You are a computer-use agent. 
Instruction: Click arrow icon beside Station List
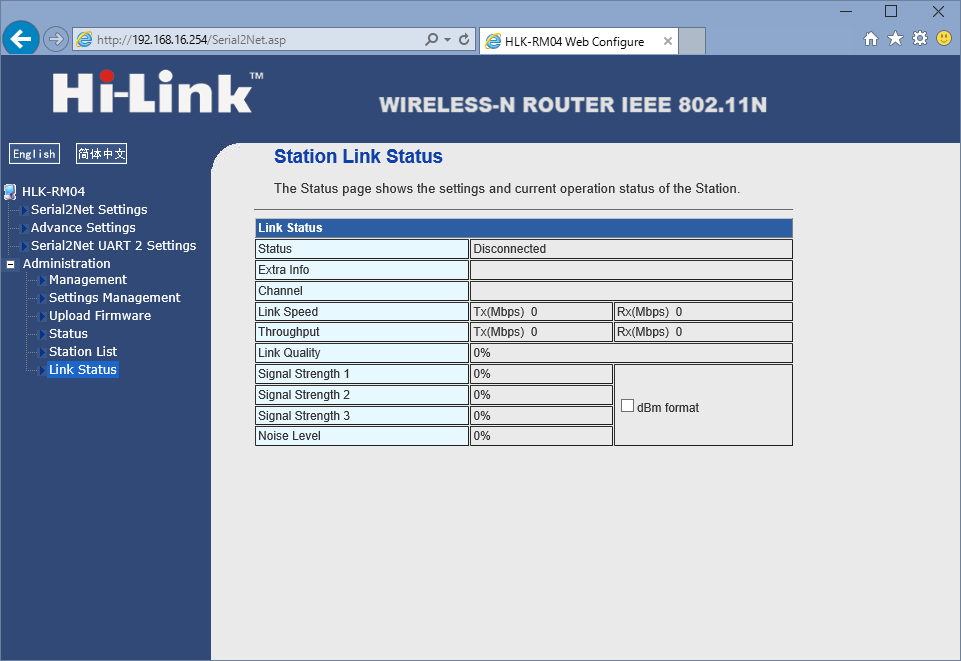click(x=43, y=353)
